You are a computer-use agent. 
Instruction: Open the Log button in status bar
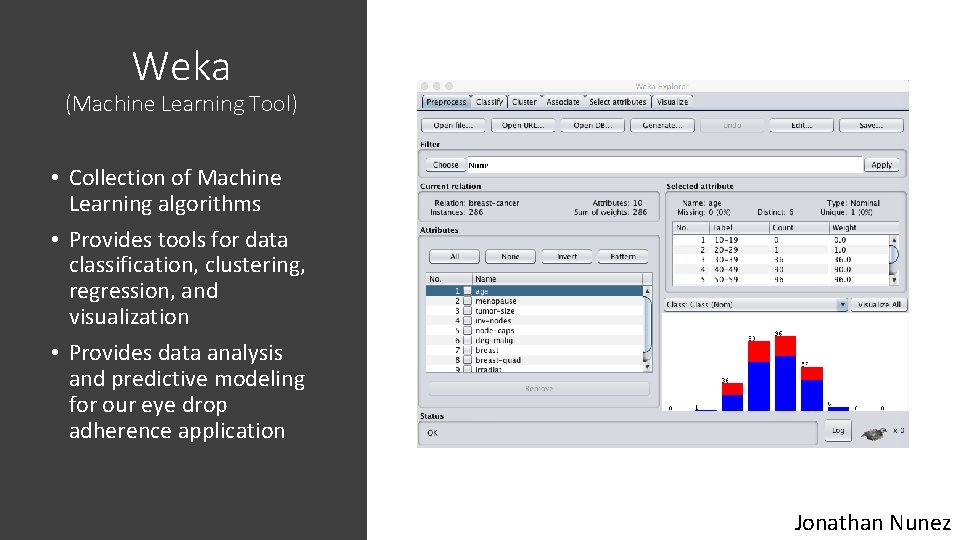(838, 431)
